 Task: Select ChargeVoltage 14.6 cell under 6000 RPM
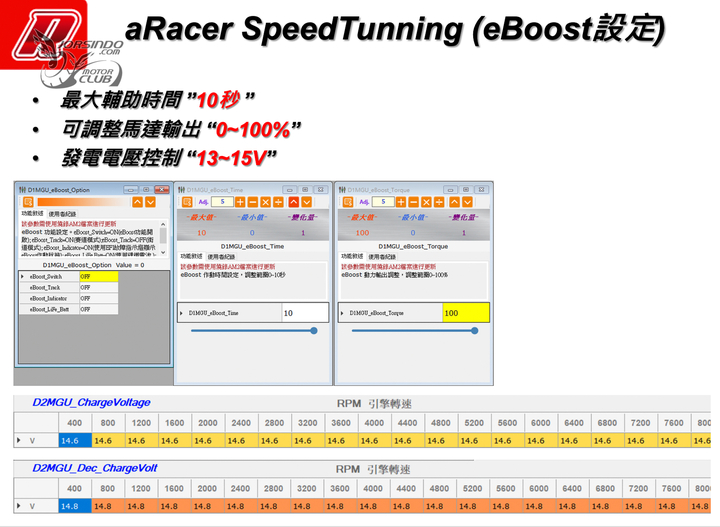(x=540, y=441)
